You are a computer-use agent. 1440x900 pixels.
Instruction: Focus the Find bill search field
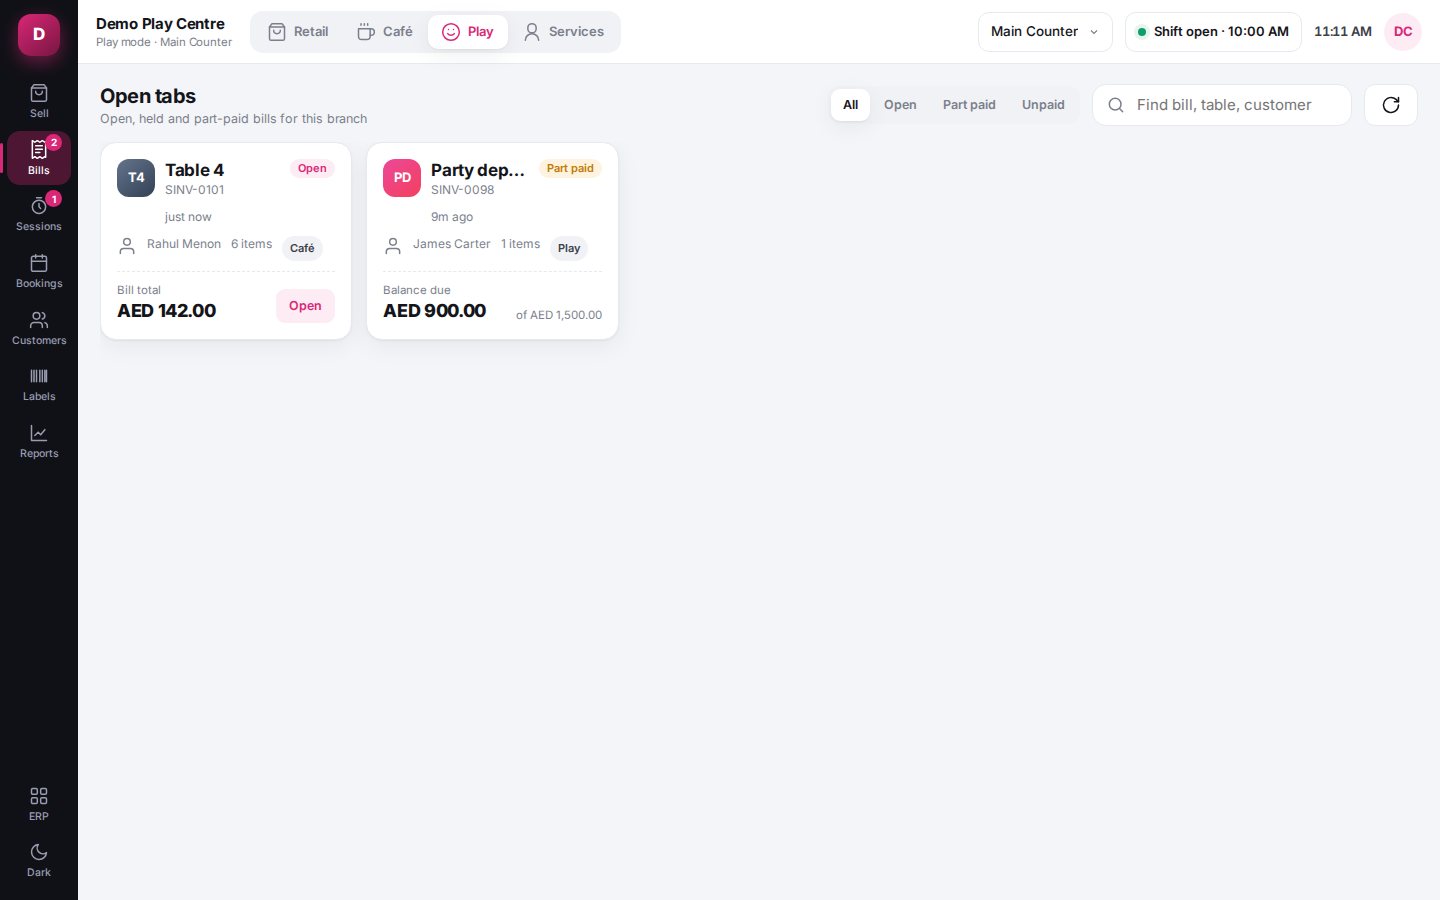coord(1222,105)
